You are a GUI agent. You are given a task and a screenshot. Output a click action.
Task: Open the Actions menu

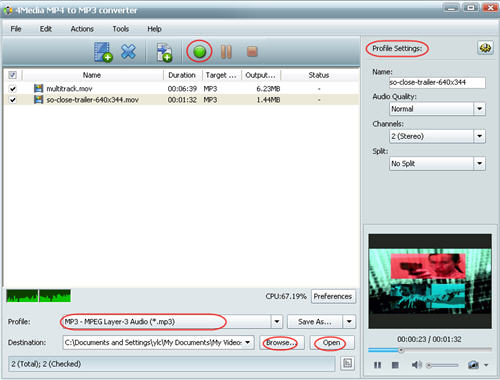pos(82,29)
